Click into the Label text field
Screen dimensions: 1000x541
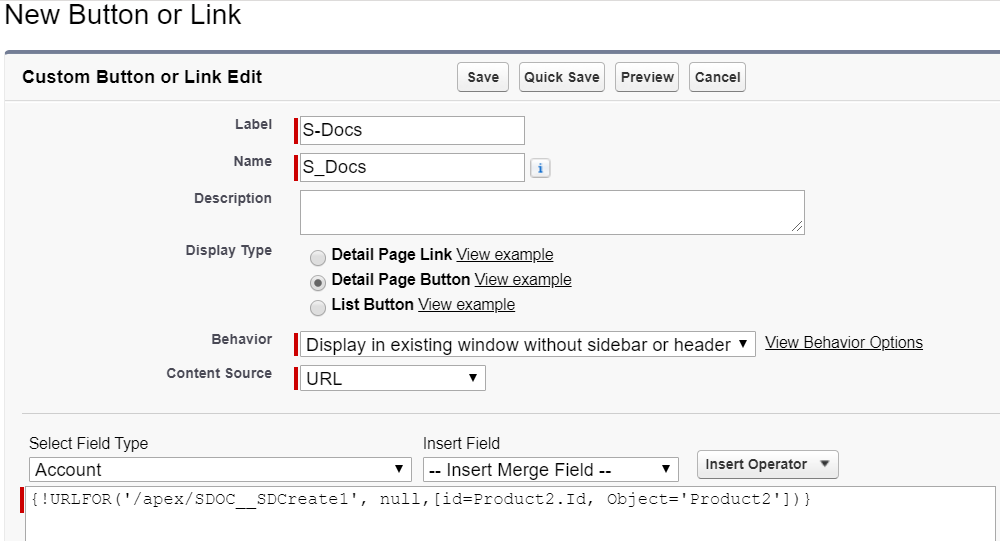[412, 130]
